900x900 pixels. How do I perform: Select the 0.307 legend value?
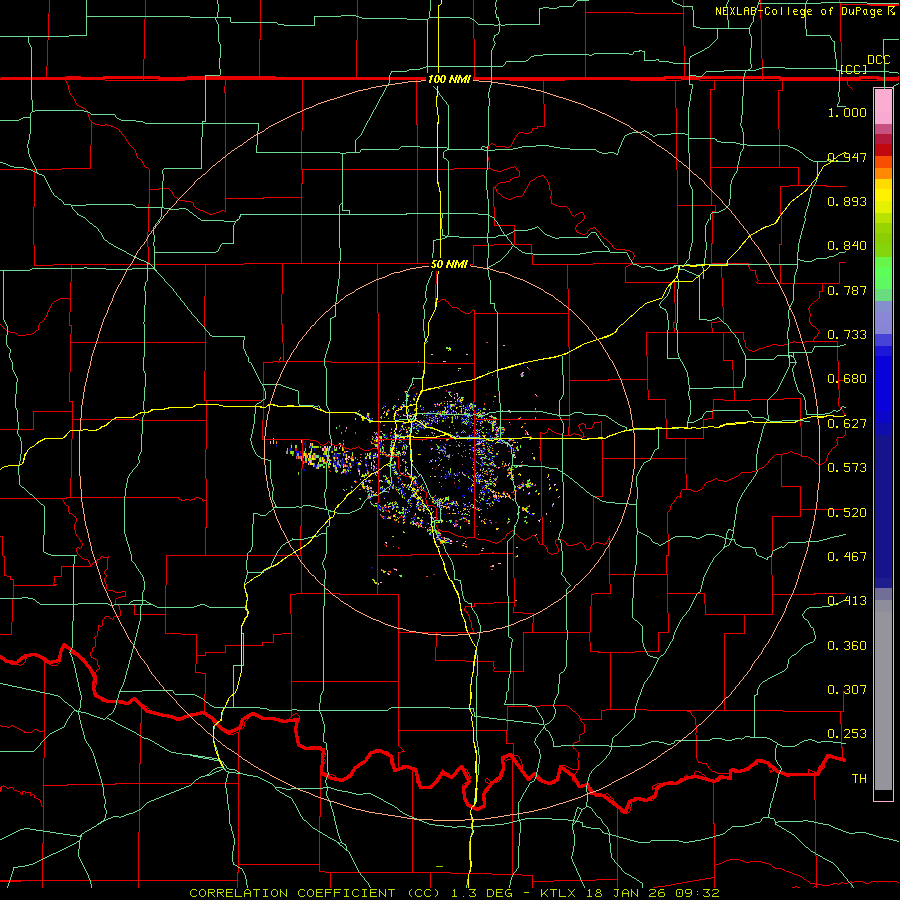847,690
